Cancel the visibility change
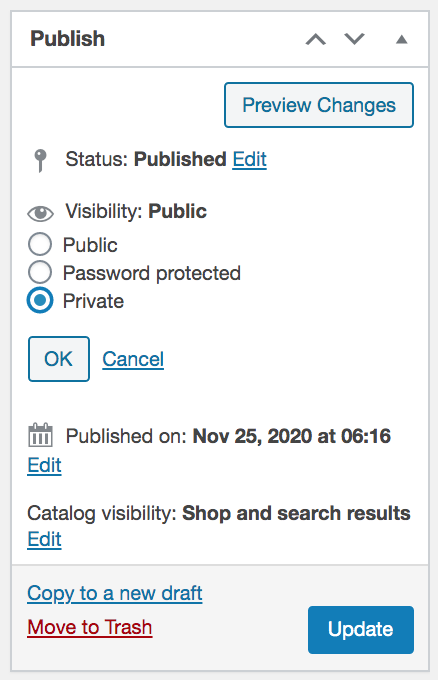This screenshot has width=438, height=680. (133, 359)
